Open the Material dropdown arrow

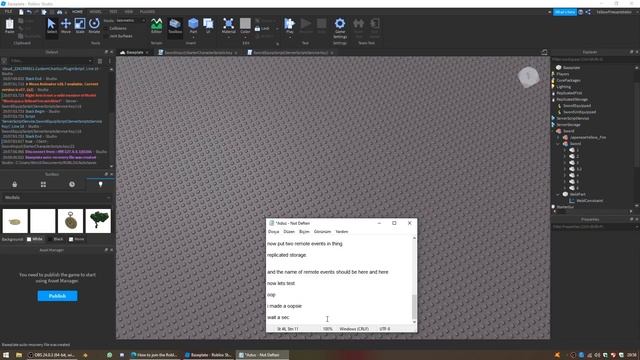tap(229, 37)
